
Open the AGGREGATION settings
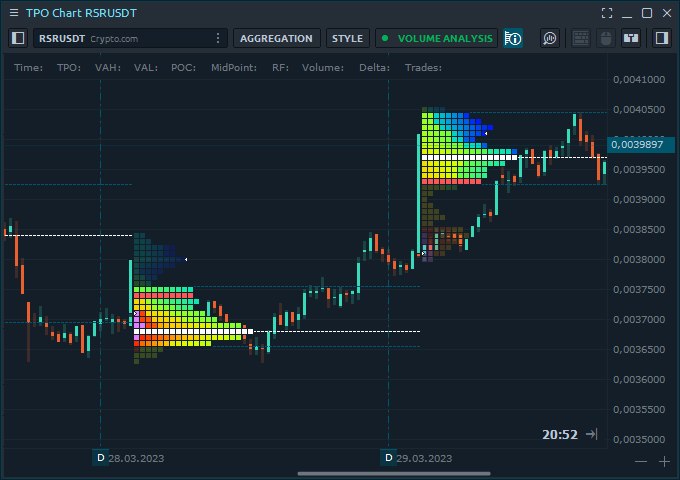277,38
